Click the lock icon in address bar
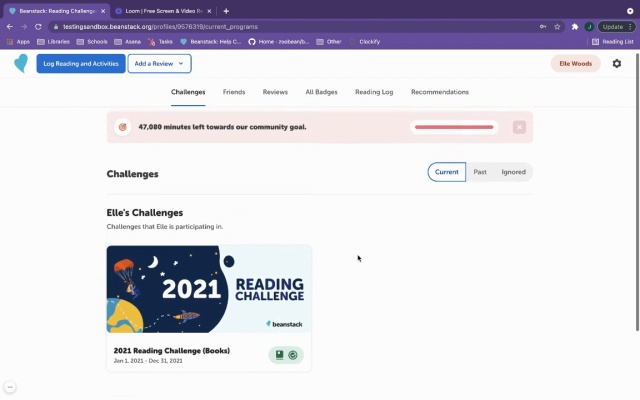Screen dimensions: 640x400 56,27
